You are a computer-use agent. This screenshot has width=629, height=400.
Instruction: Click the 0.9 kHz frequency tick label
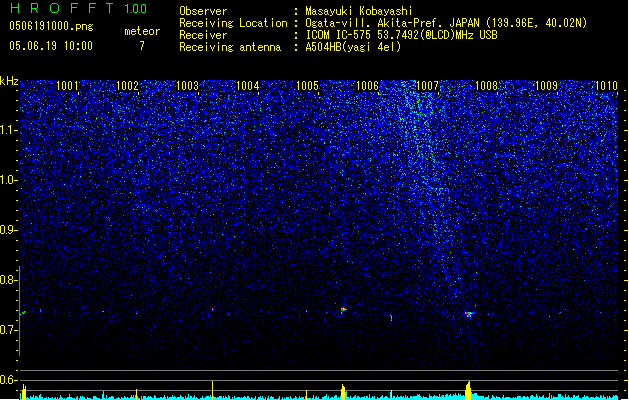8,230
